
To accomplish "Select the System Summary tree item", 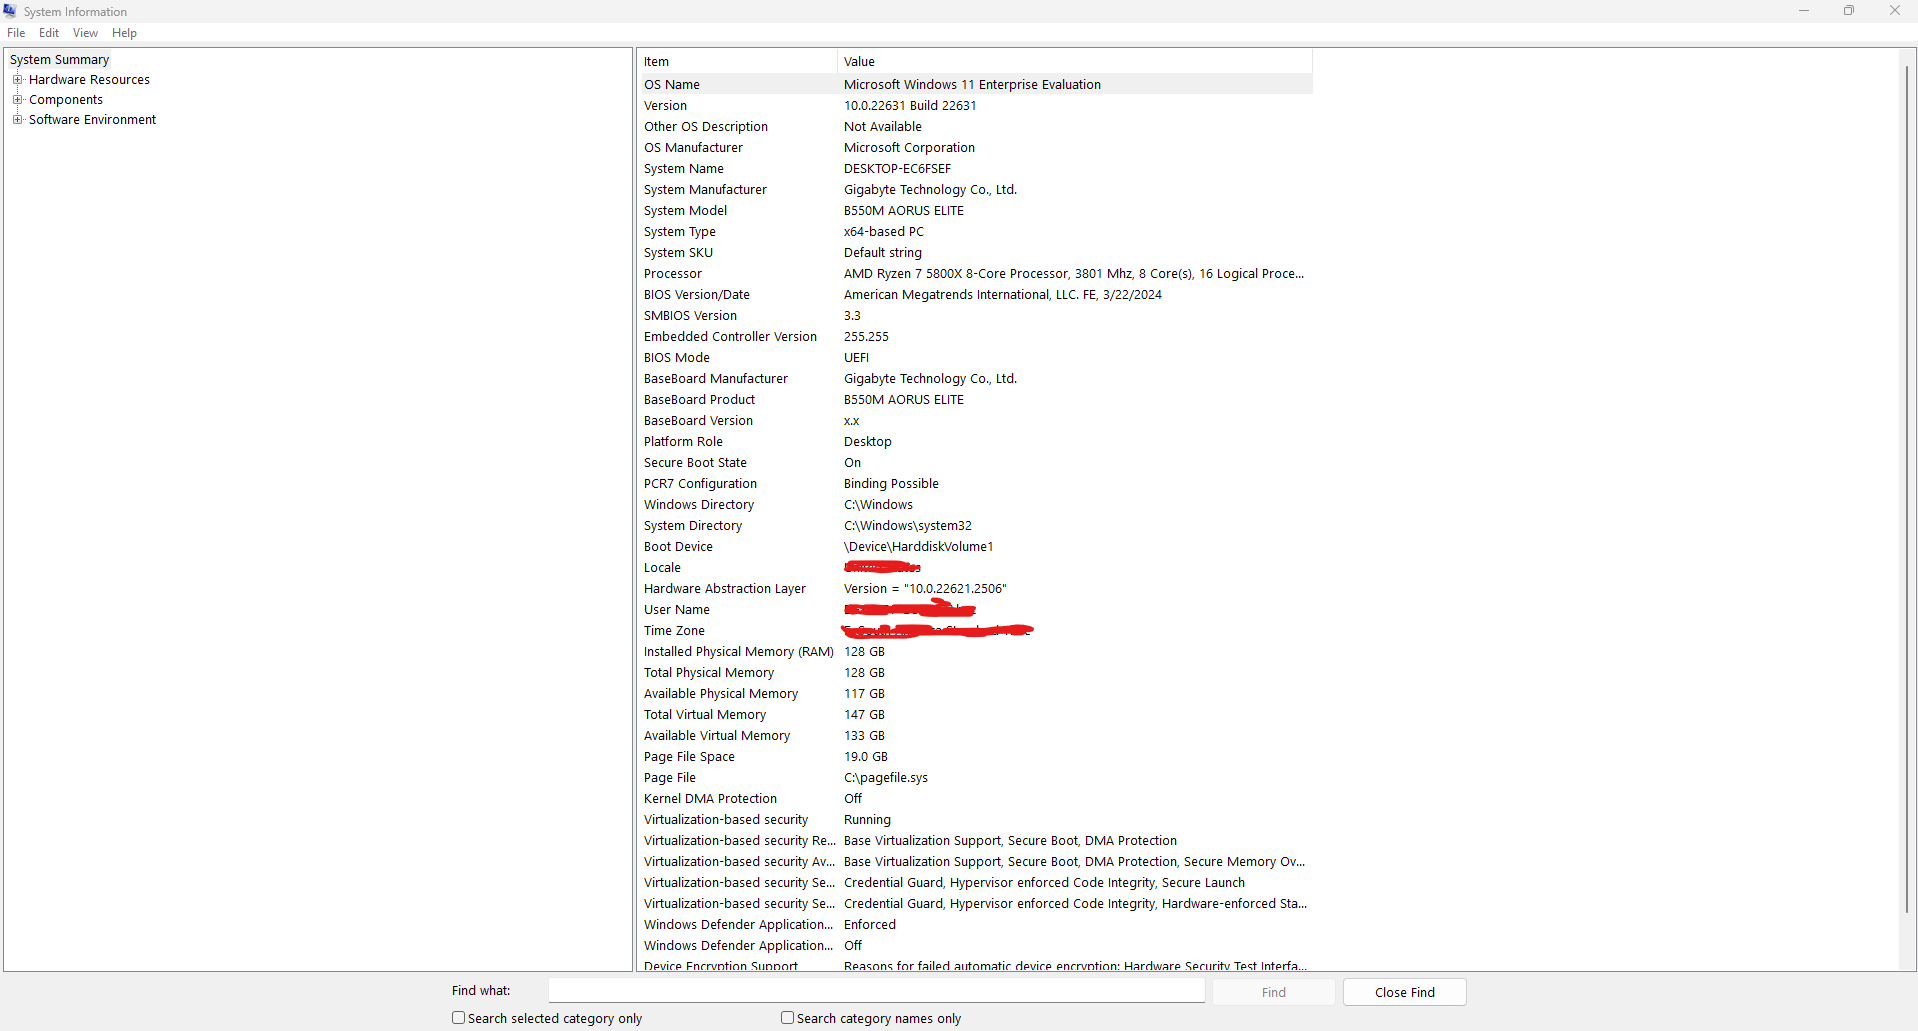I will [x=59, y=59].
